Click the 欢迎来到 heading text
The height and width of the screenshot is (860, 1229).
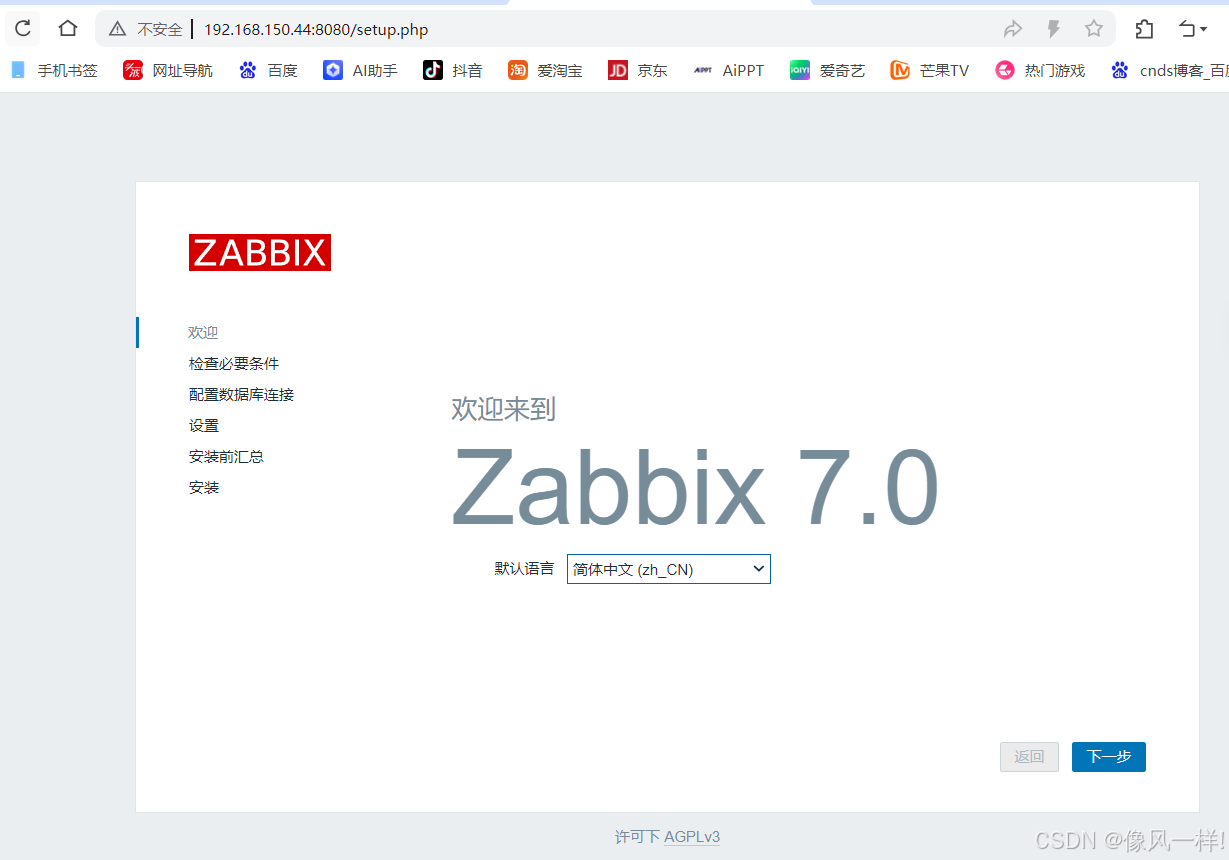(x=503, y=409)
